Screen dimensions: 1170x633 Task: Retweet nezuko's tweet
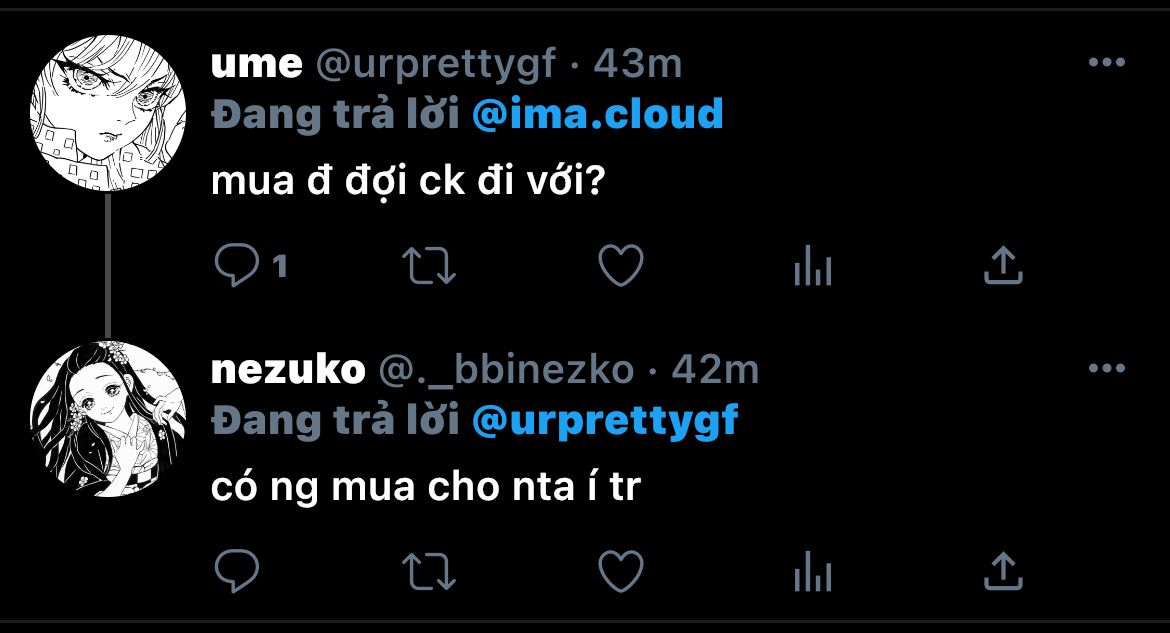pyautogui.click(x=429, y=571)
